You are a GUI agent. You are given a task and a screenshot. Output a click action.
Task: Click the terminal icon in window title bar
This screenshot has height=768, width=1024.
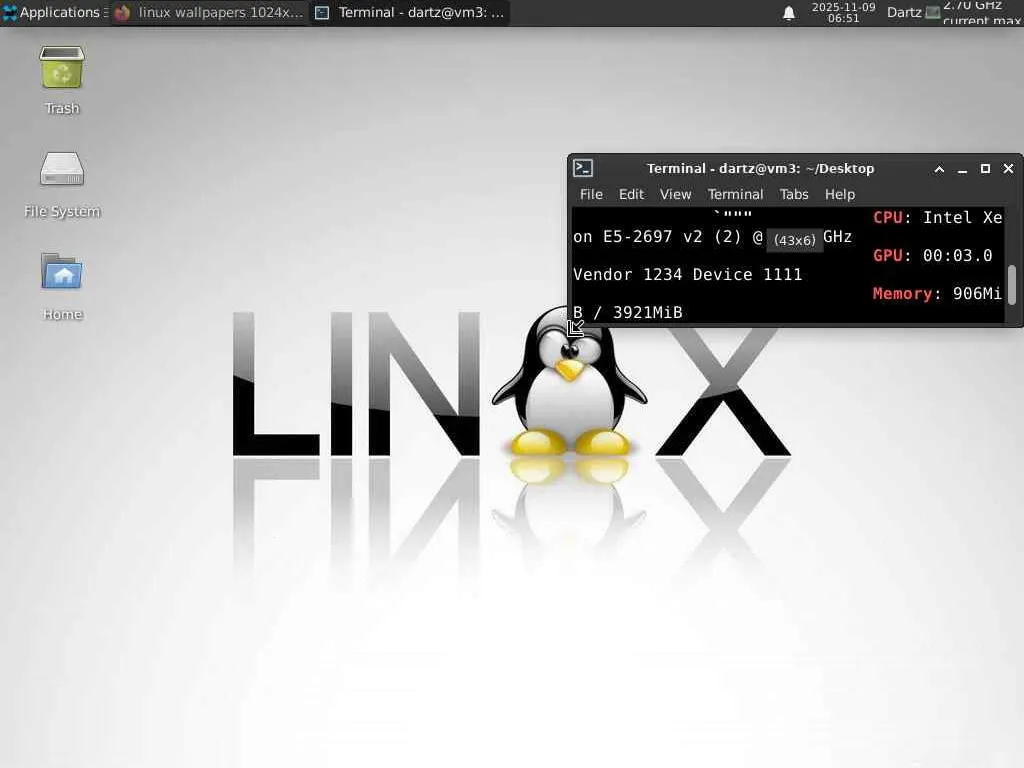(583, 168)
